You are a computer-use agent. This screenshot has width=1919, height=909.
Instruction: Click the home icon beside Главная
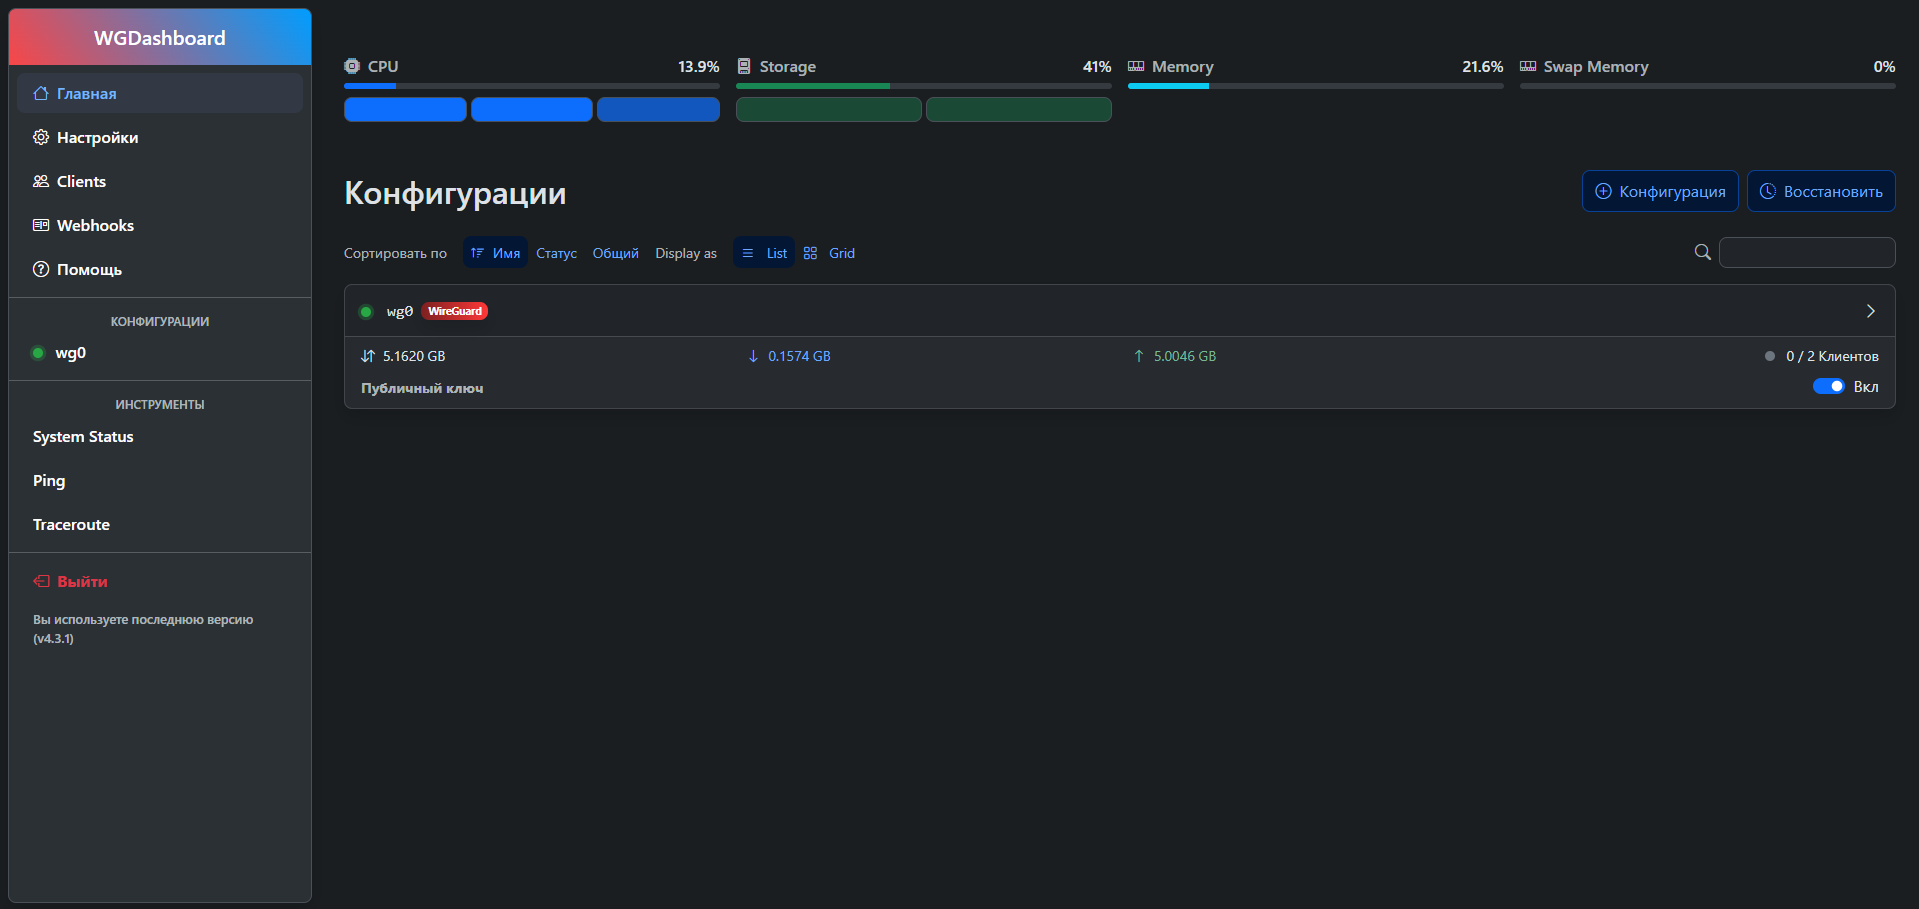pos(41,93)
